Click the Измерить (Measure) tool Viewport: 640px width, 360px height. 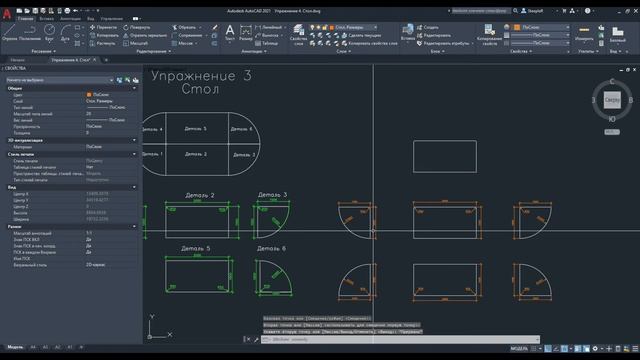(584, 33)
